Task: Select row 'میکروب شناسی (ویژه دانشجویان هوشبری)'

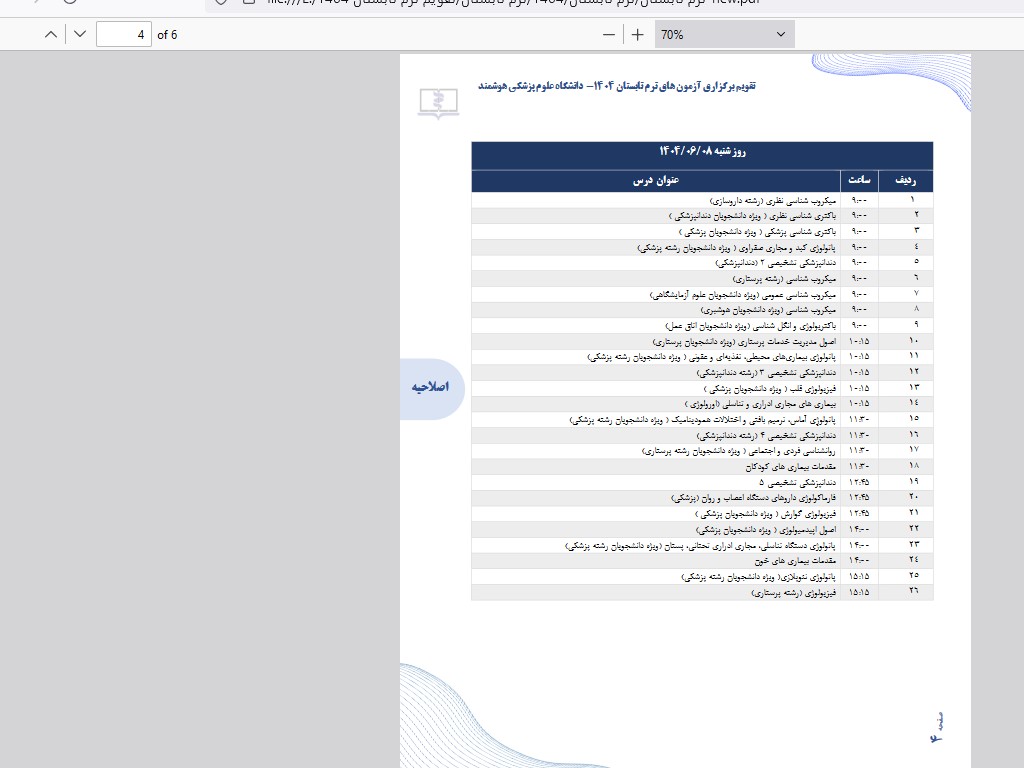Action: [702, 310]
